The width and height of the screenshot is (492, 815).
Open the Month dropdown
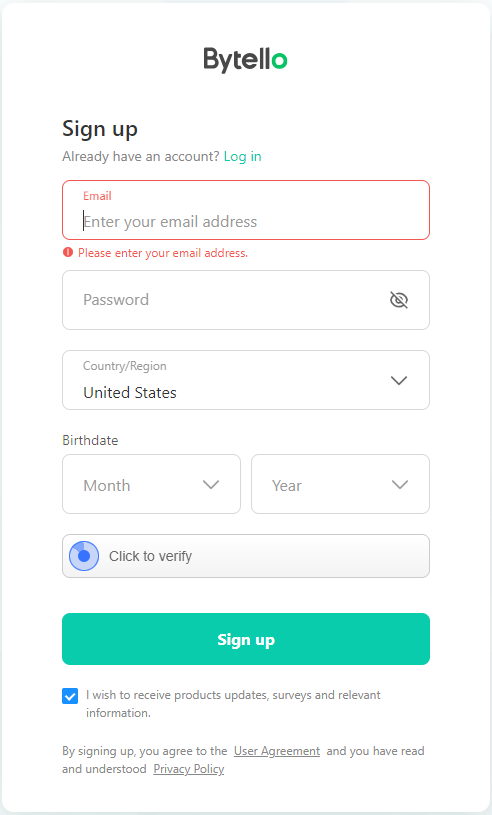pyautogui.click(x=151, y=484)
